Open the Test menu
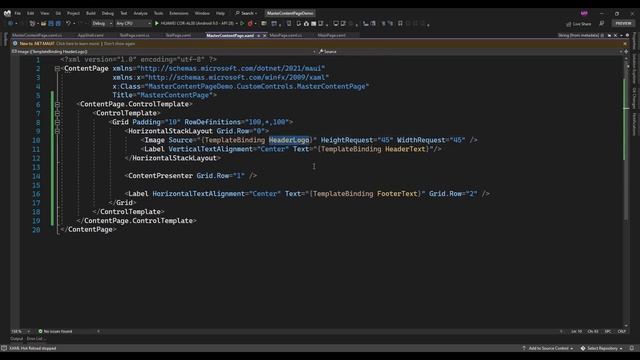This screenshot has width=640, height=360. pyautogui.click(x=124, y=13)
